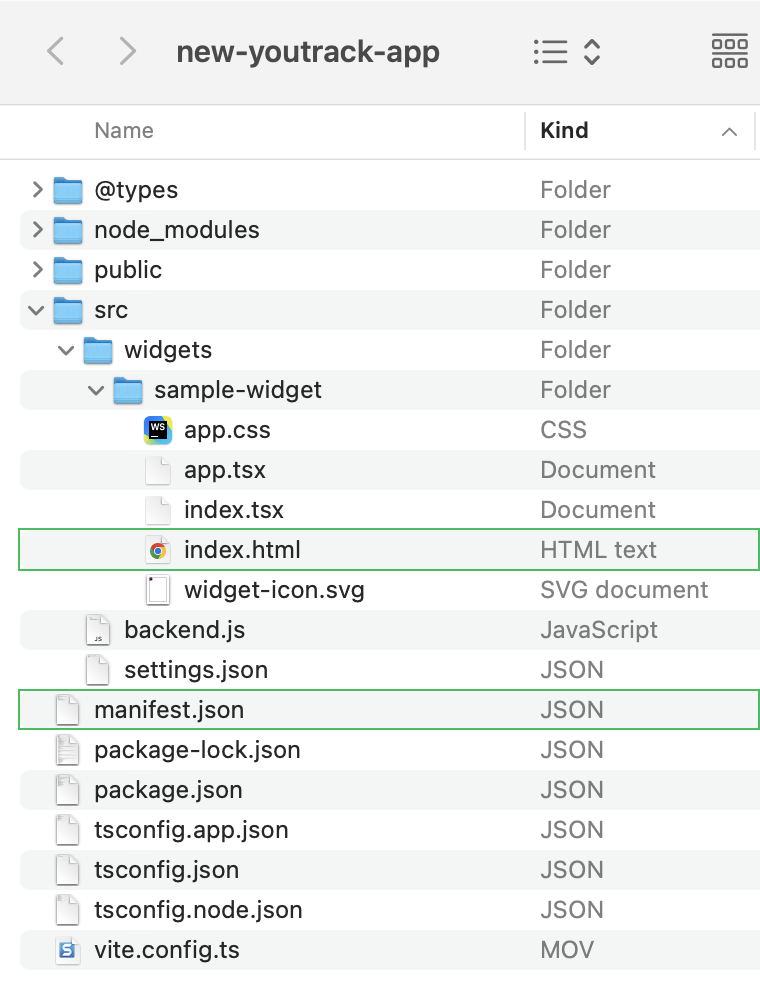Collapse the src folder
This screenshot has height=981, width=760.
tap(36, 310)
